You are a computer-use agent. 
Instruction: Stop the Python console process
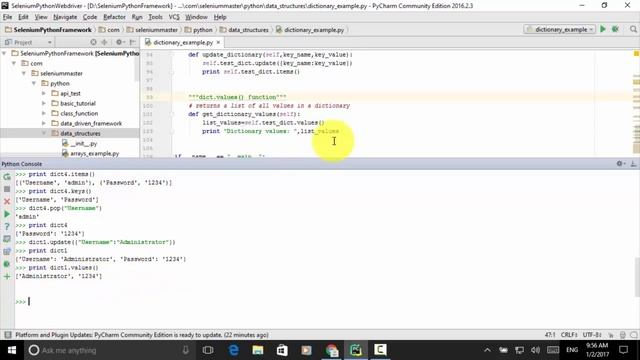point(7,189)
